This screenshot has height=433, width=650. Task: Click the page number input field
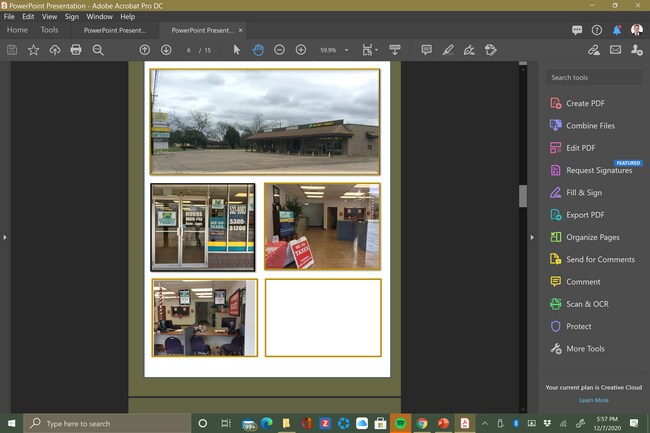[189, 50]
